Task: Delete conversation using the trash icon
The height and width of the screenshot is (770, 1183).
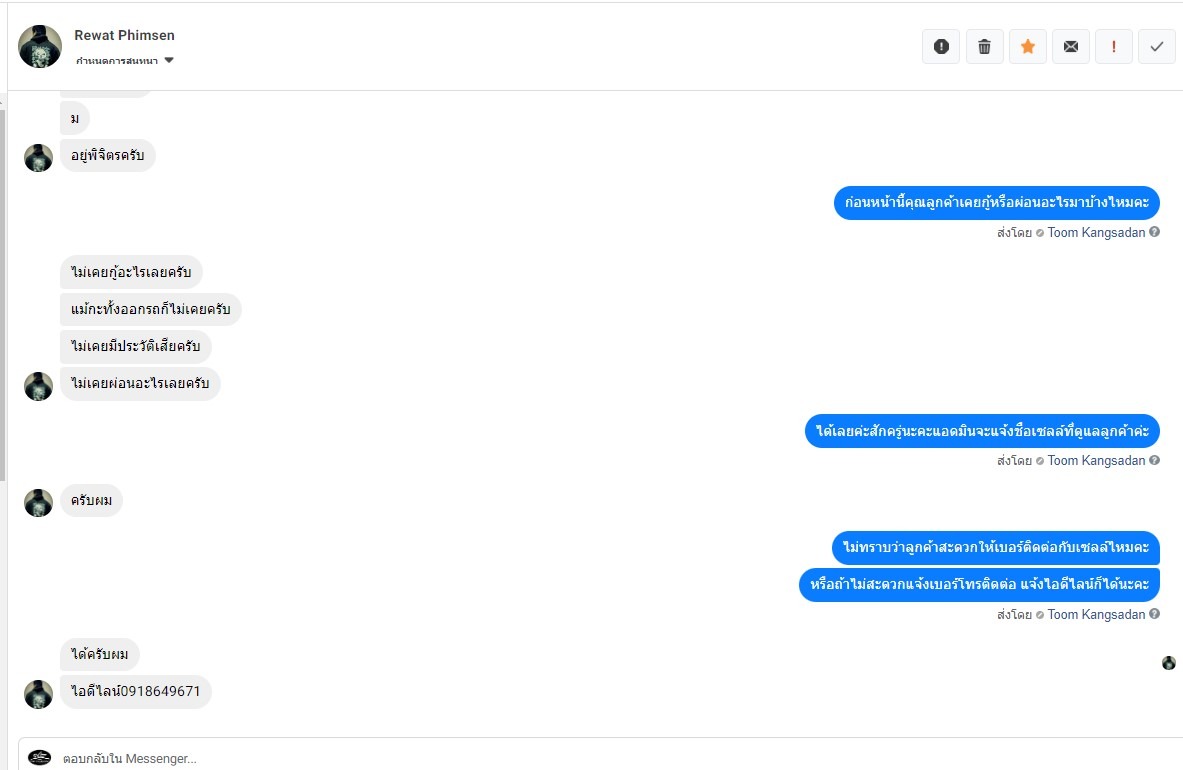Action: [984, 46]
